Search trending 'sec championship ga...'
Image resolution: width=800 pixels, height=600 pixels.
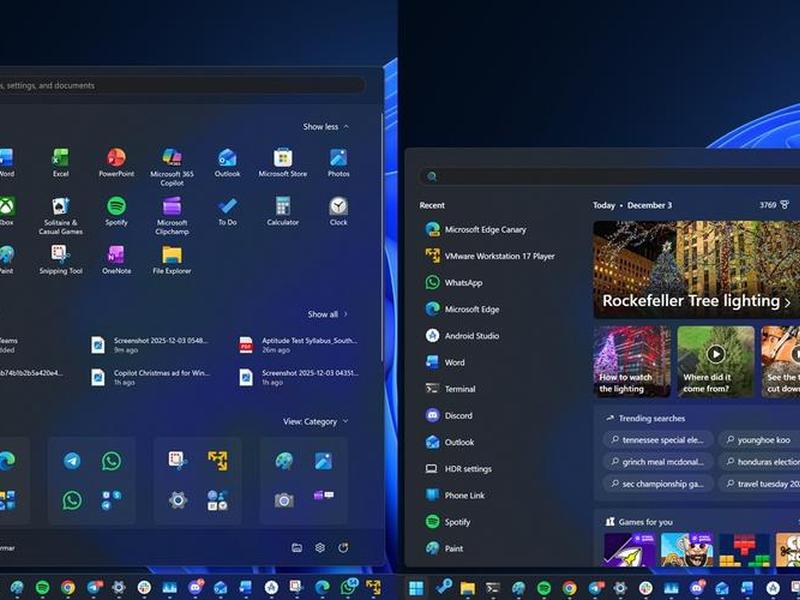point(658,484)
